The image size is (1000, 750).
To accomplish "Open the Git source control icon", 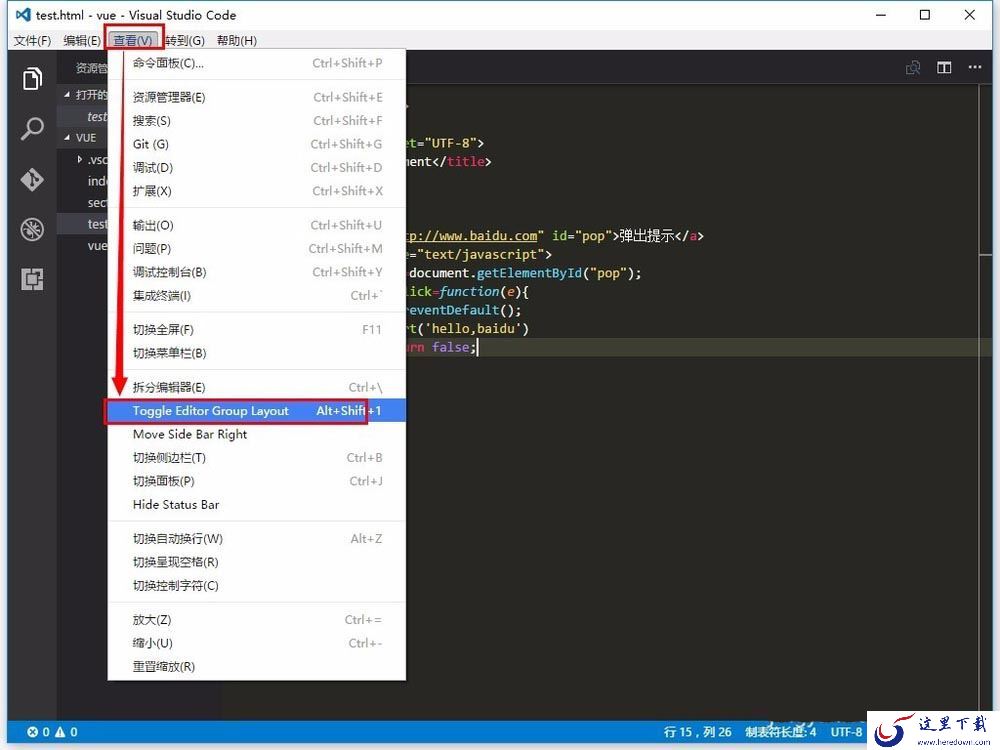I will (32, 179).
